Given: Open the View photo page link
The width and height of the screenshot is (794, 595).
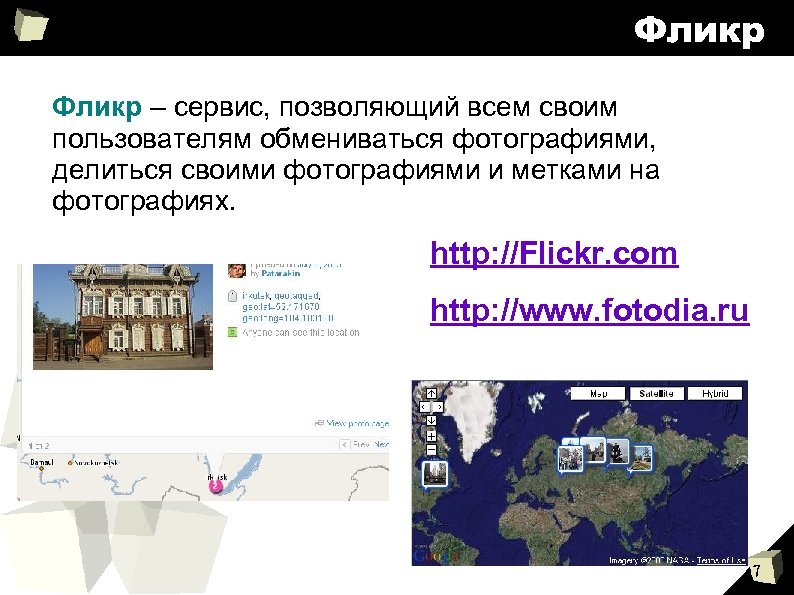Looking at the screenshot, I should (x=358, y=423).
